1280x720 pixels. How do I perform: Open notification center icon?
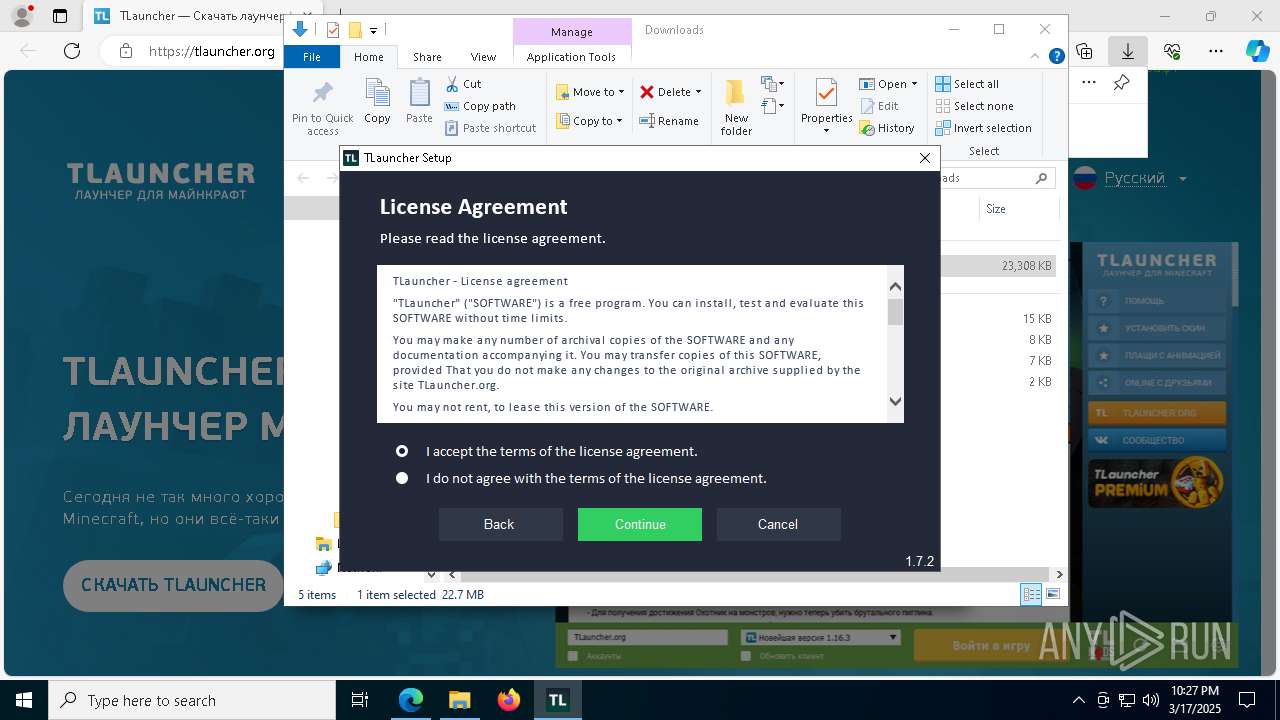tap(1247, 700)
